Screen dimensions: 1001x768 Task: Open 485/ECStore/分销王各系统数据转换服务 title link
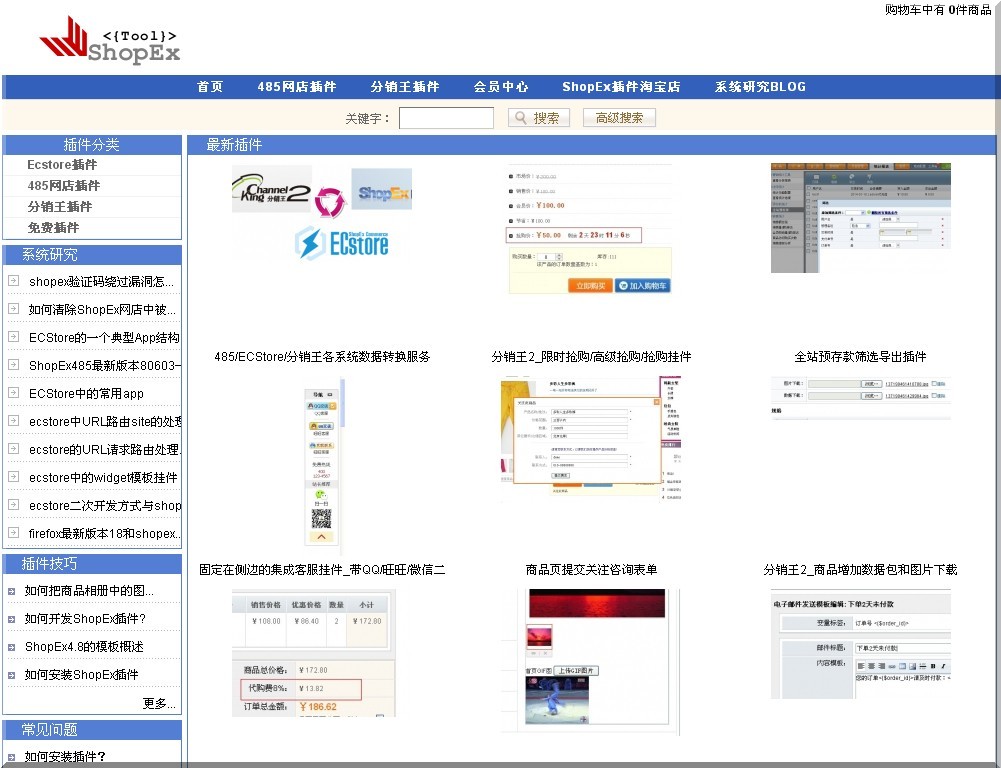point(322,357)
